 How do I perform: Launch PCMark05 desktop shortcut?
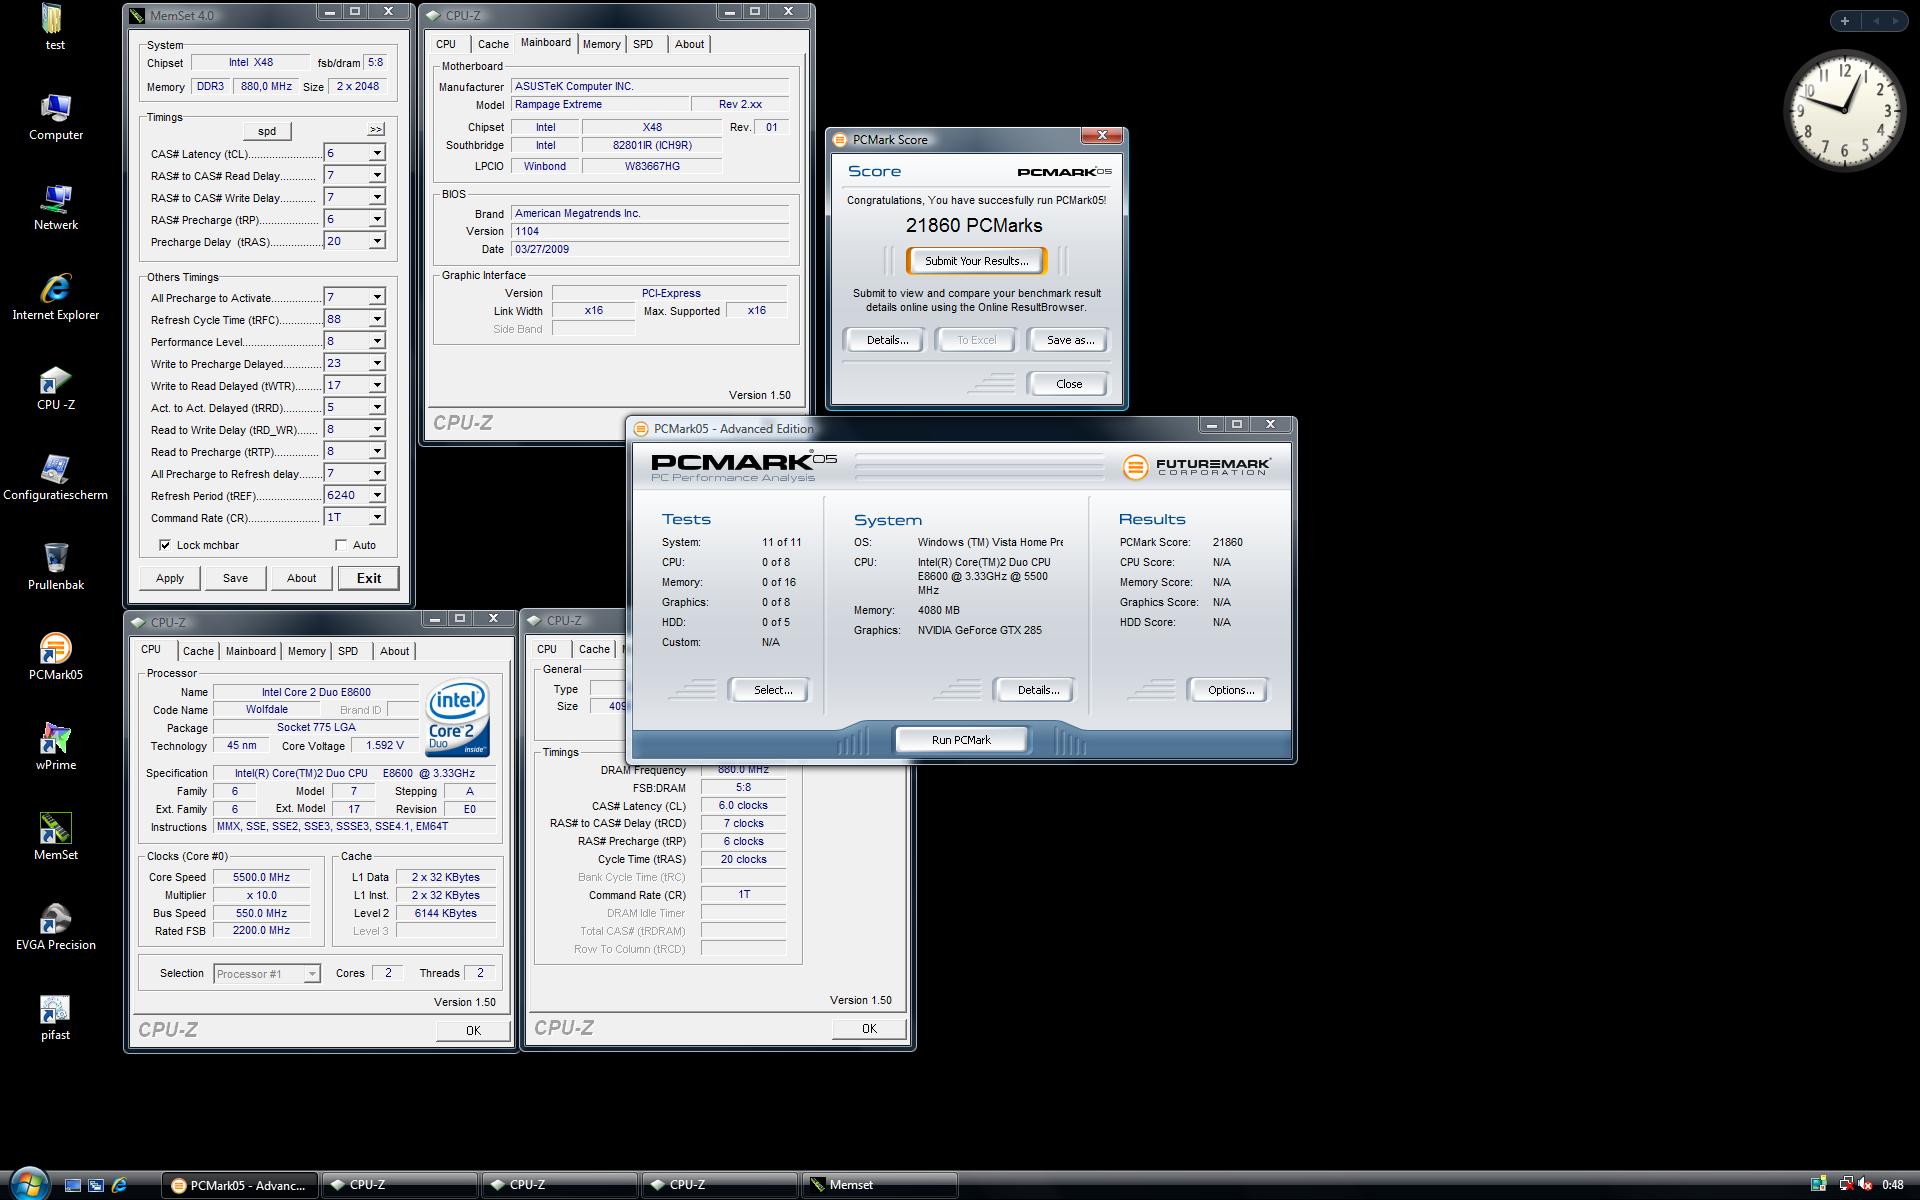tap(55, 658)
